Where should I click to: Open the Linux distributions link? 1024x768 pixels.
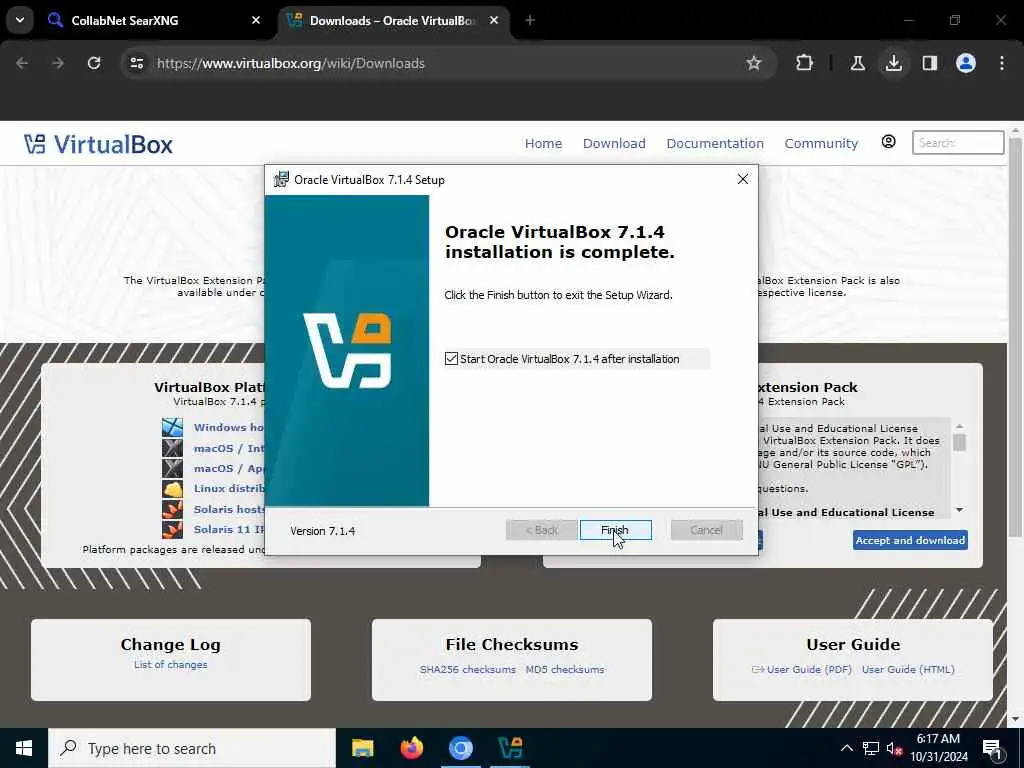(229, 488)
